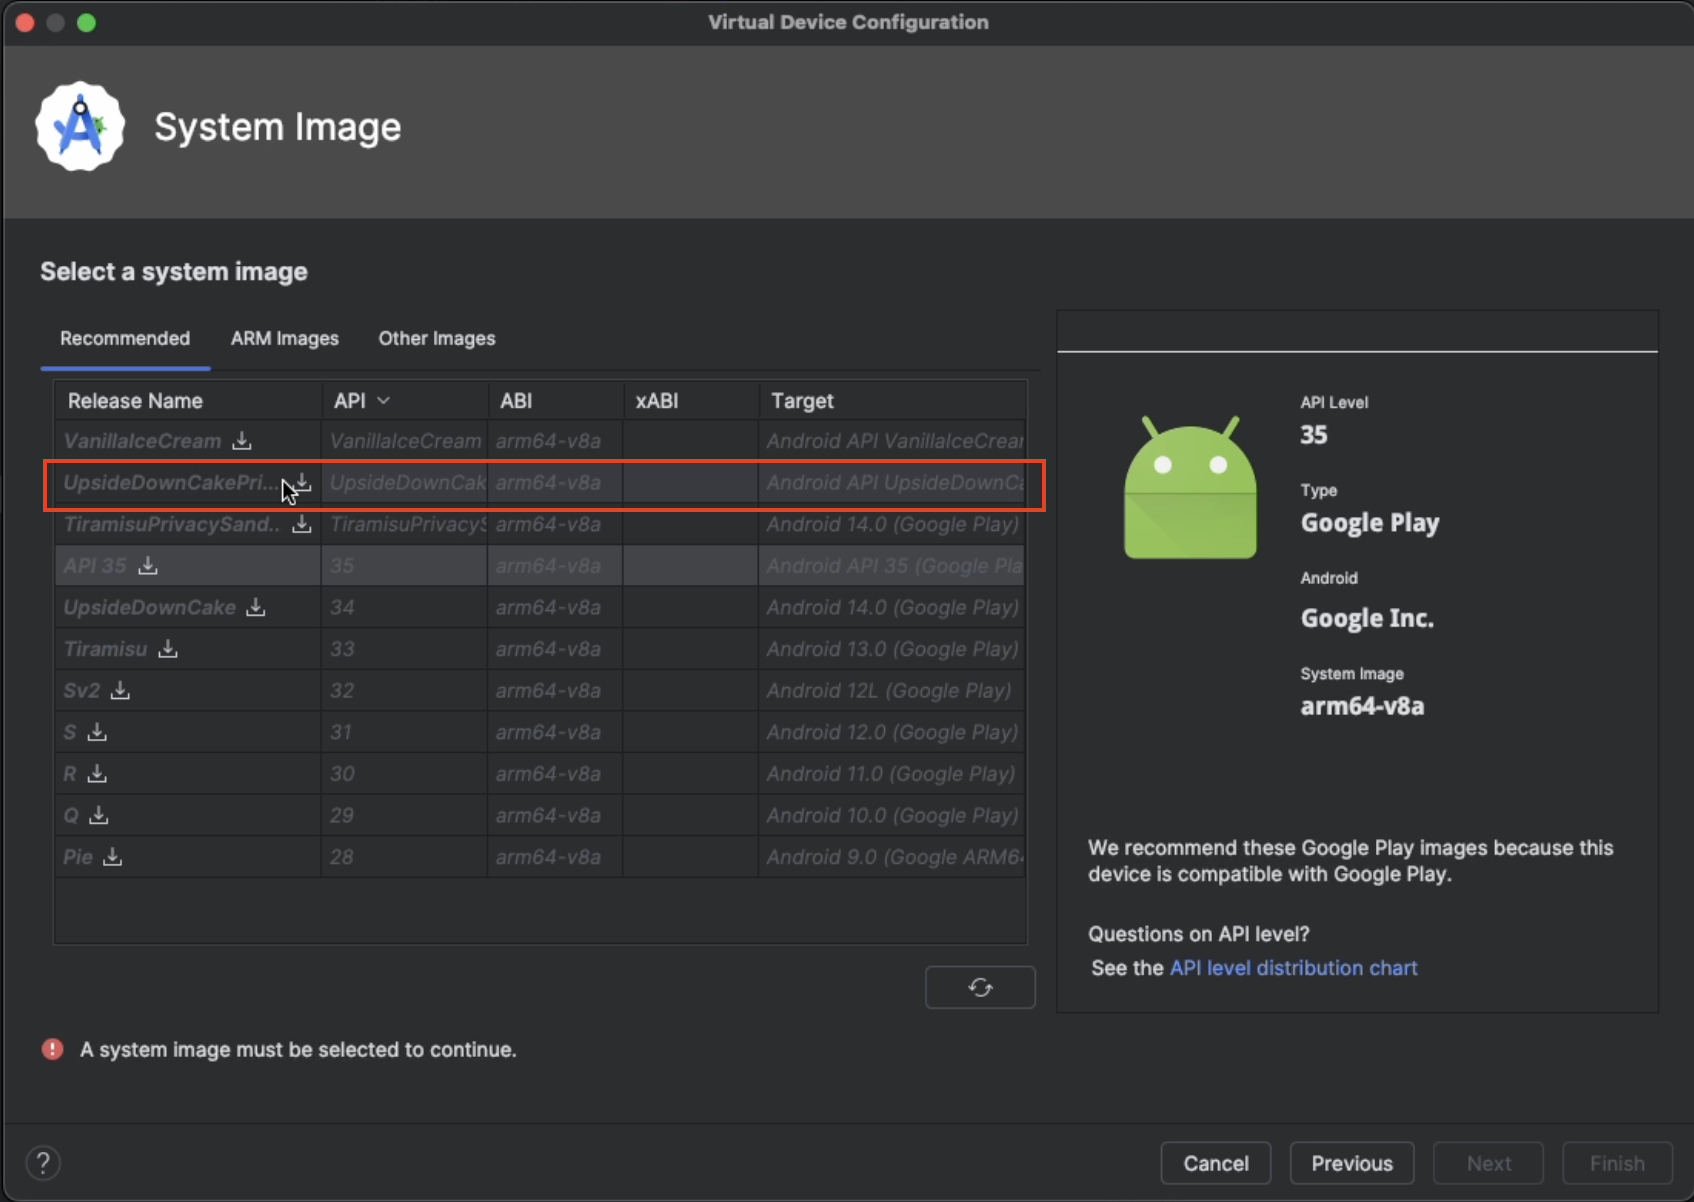Click the 'Select a system image' heading
The width and height of the screenshot is (1694, 1202).
(174, 272)
